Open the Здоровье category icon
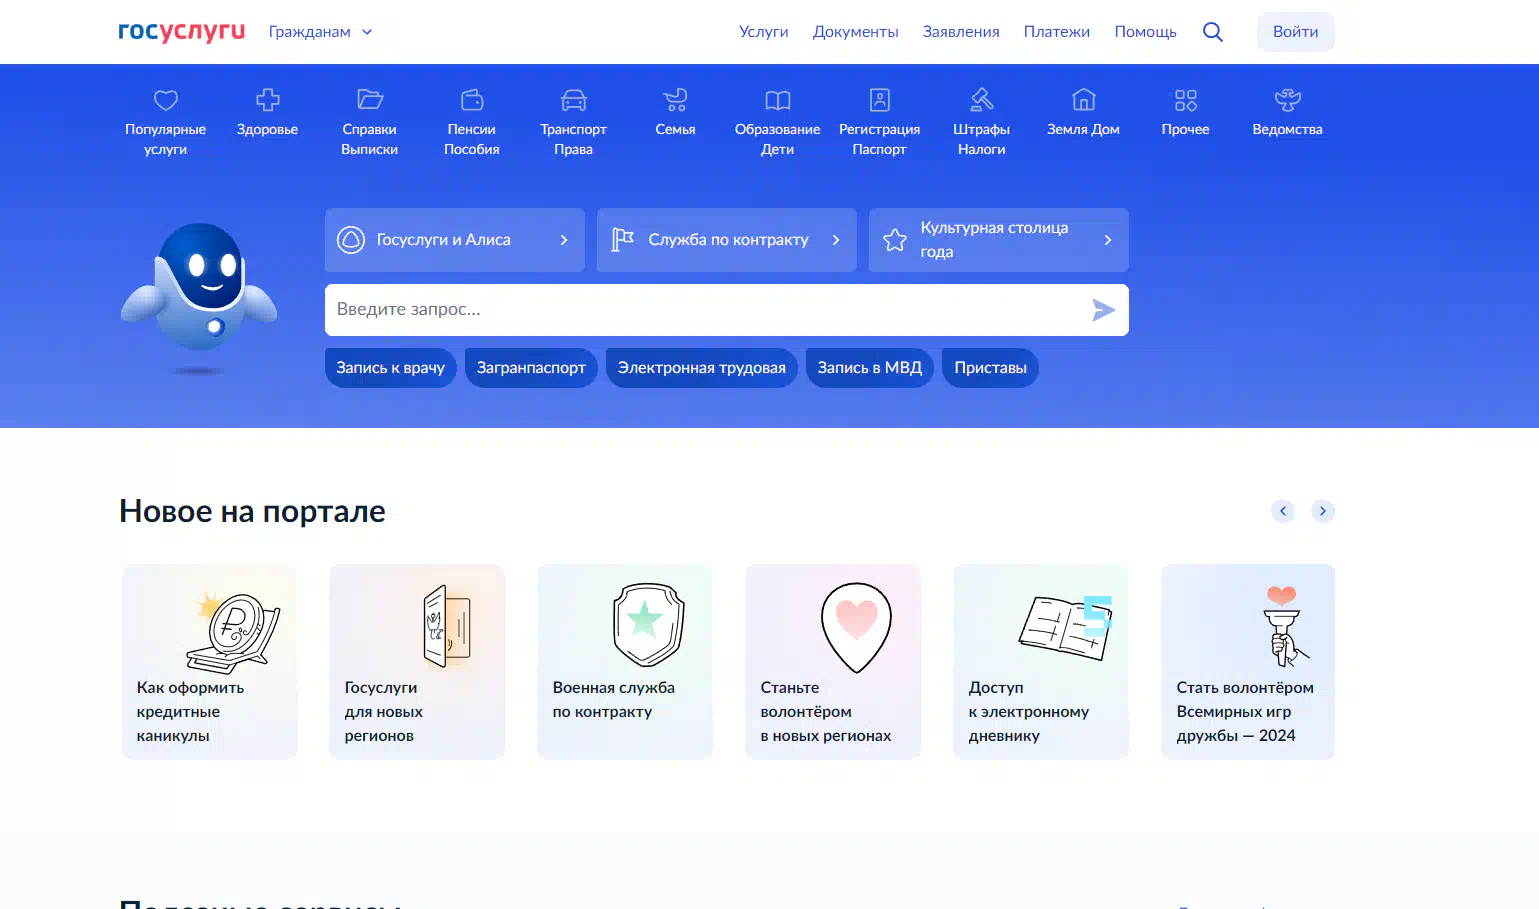 (267, 100)
